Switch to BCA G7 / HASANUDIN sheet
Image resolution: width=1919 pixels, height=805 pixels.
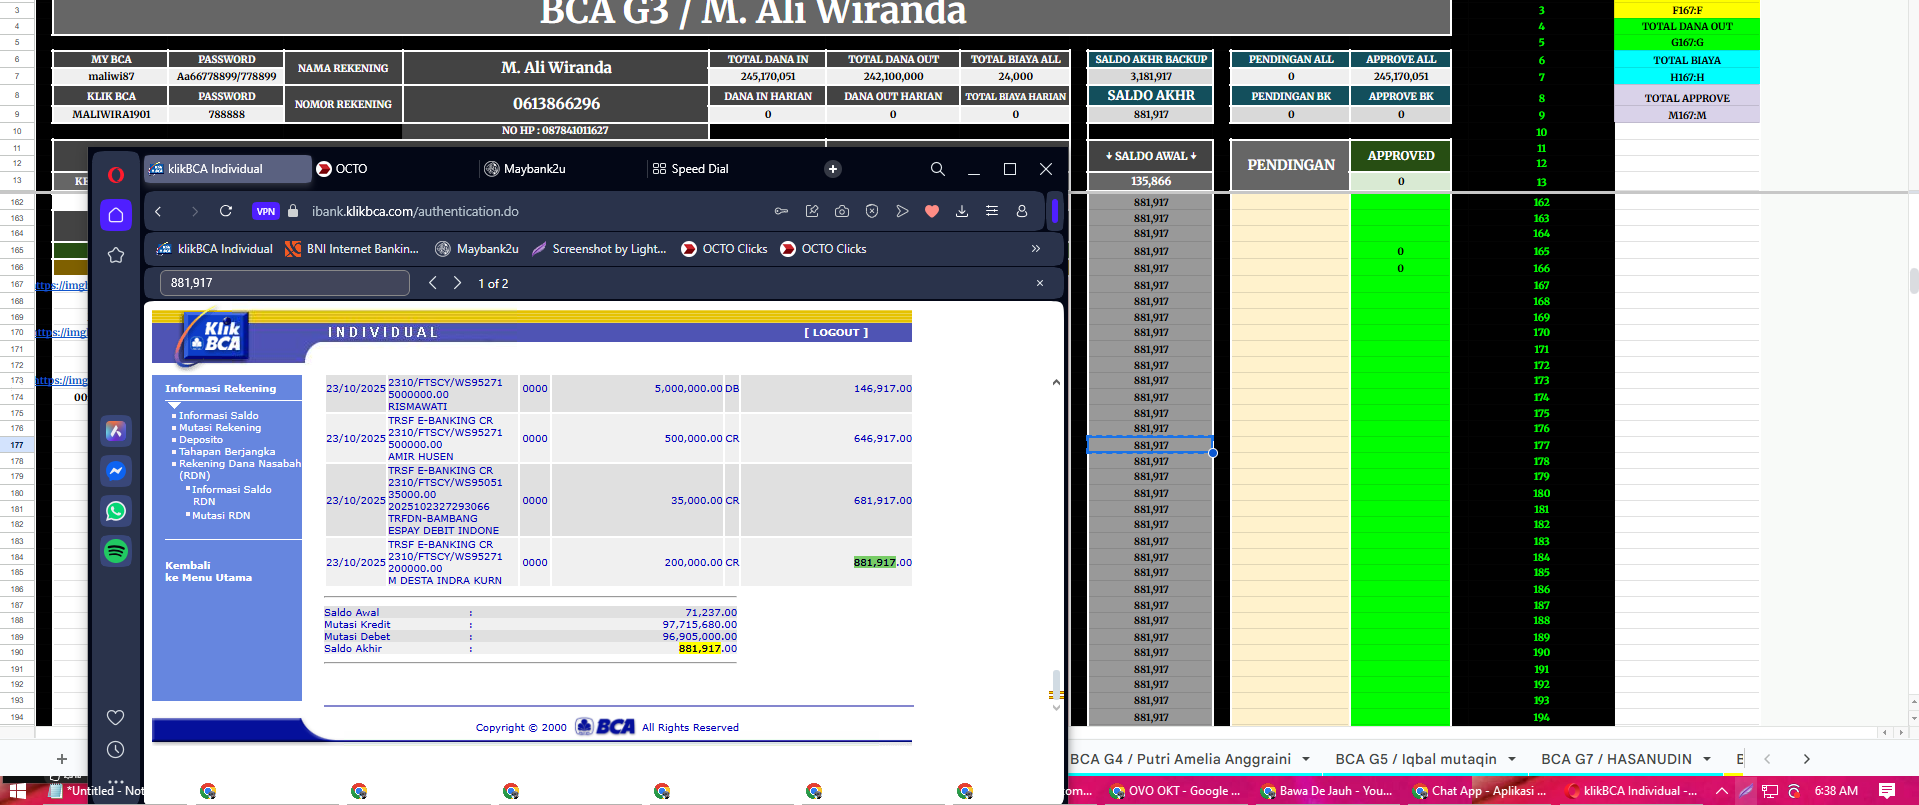[1616, 759]
